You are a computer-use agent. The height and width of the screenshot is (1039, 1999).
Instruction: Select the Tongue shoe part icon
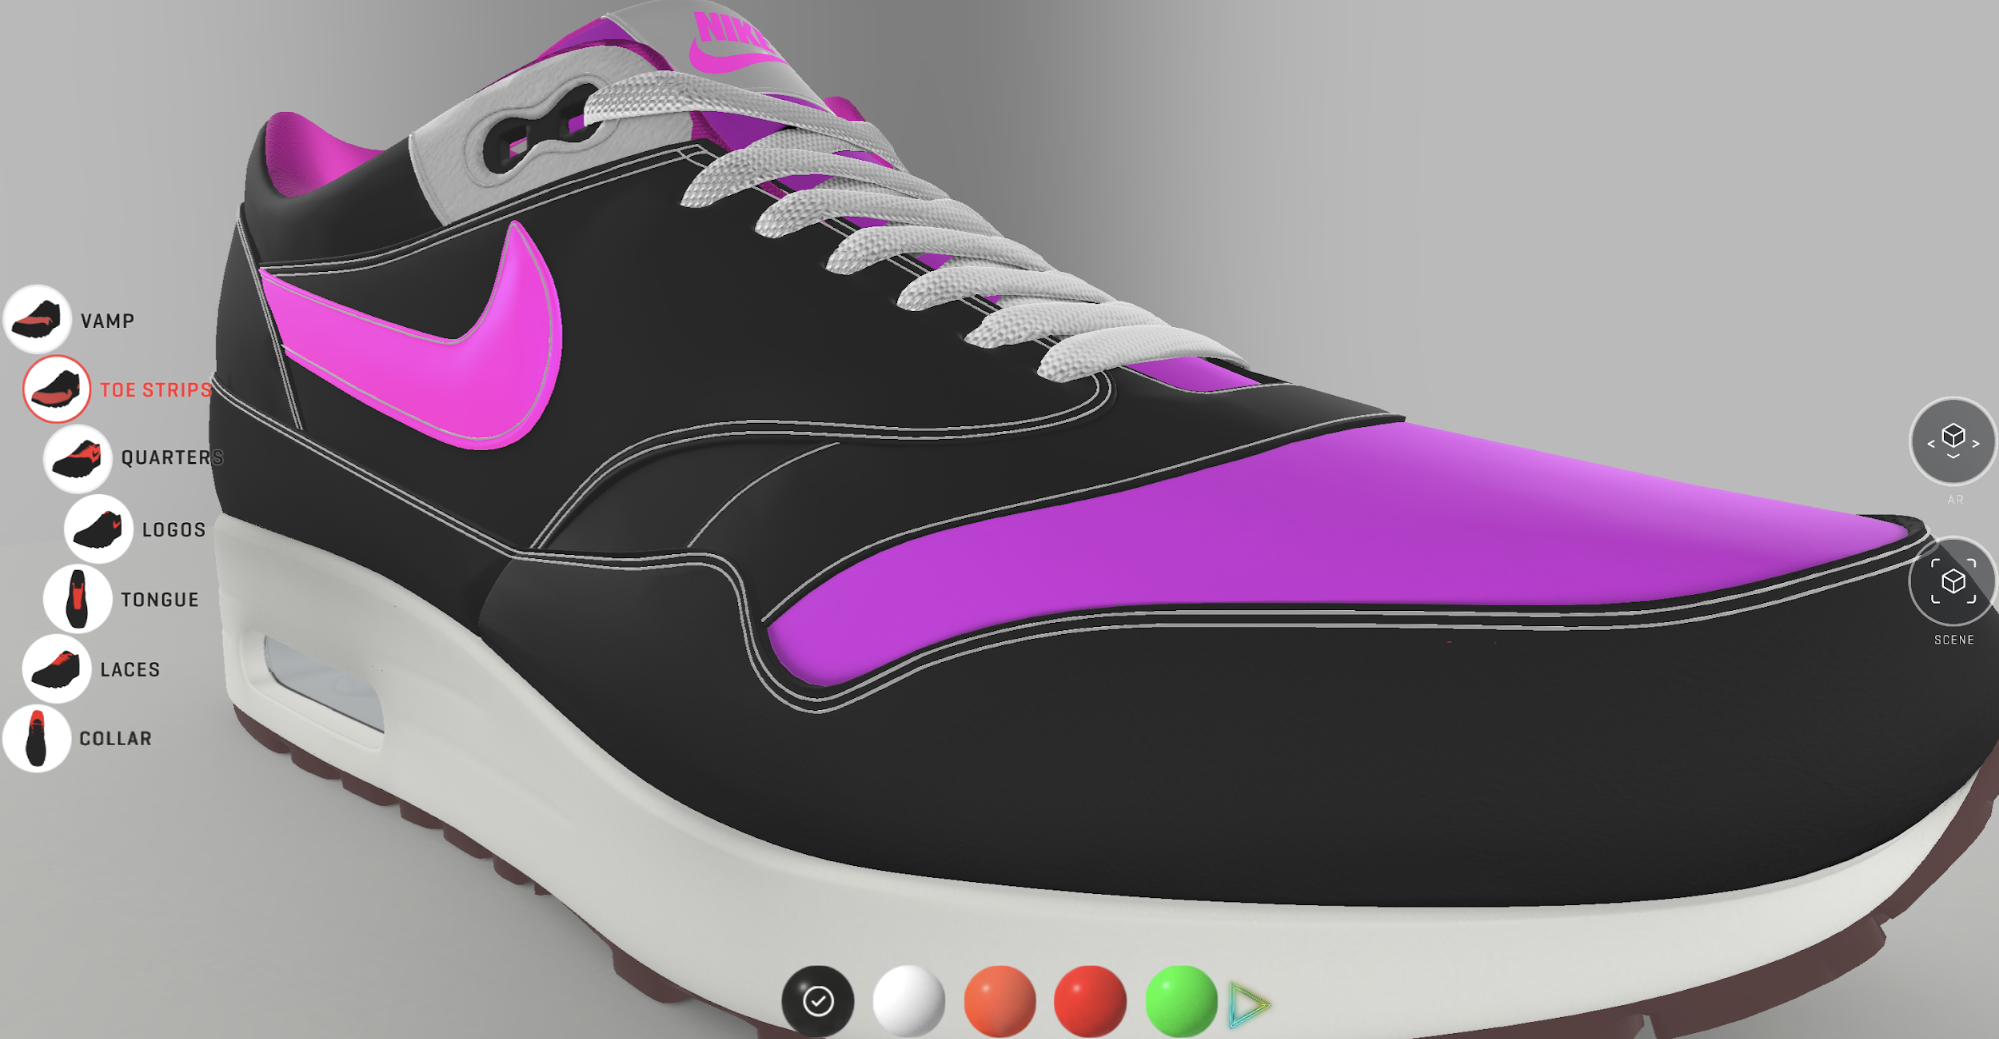point(78,599)
